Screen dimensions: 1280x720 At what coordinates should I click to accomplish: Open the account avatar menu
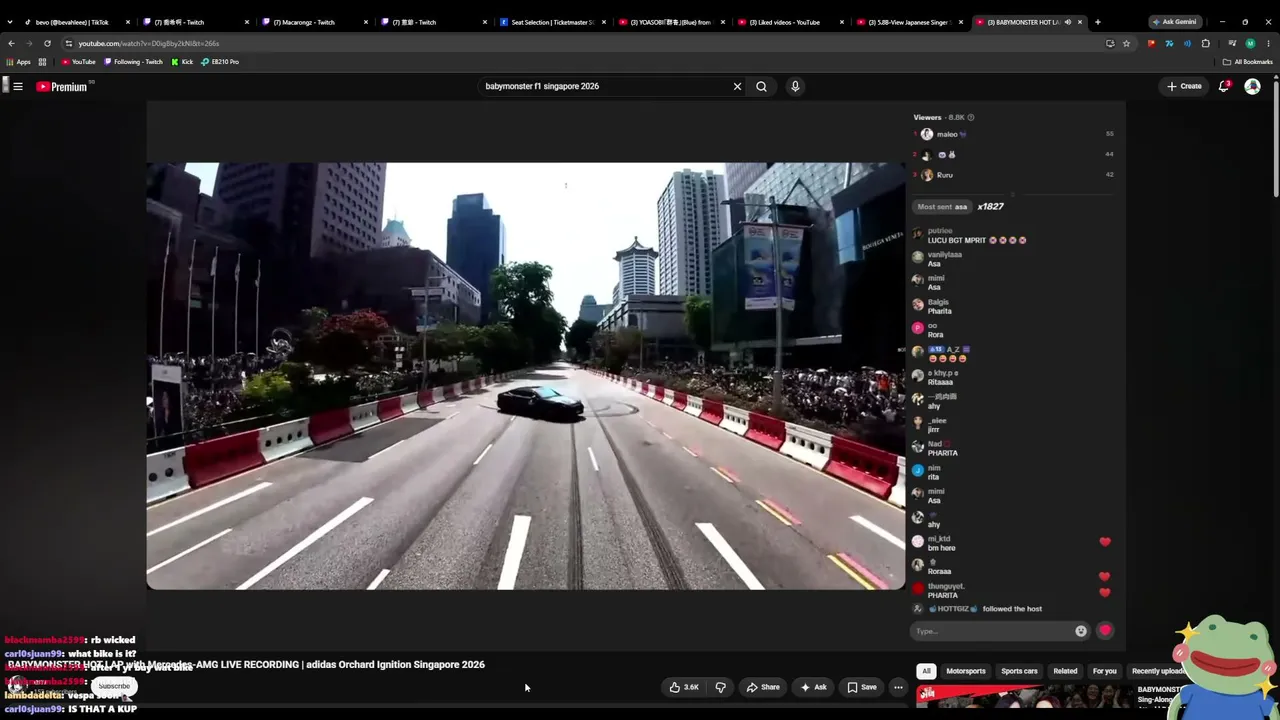(1252, 87)
